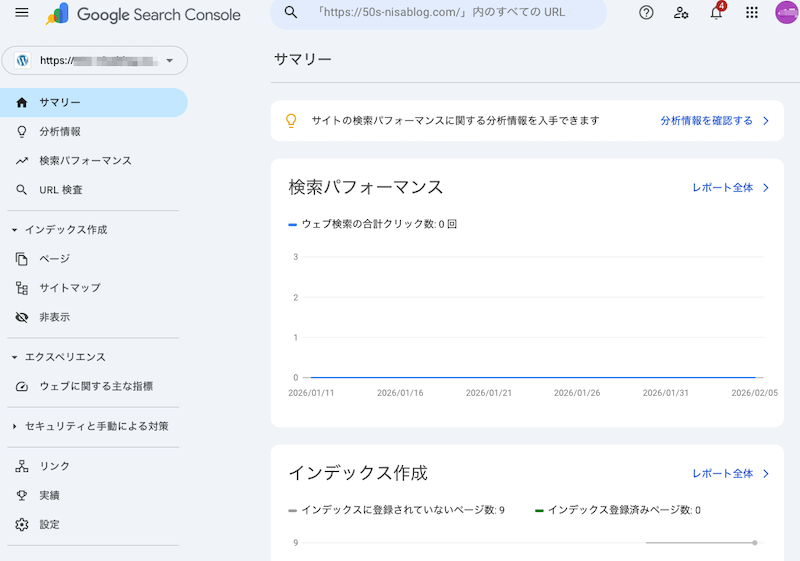This screenshot has height=561, width=800.
Task: Collapse the エクスペリエンス section
Action: tap(15, 357)
